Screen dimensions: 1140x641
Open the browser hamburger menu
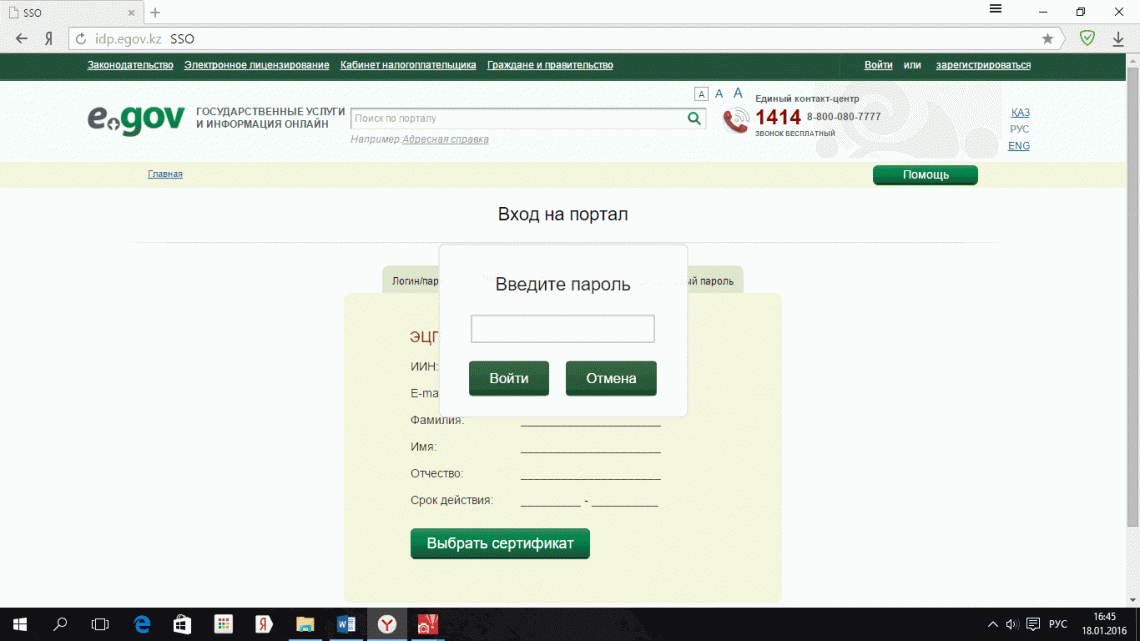tap(996, 9)
